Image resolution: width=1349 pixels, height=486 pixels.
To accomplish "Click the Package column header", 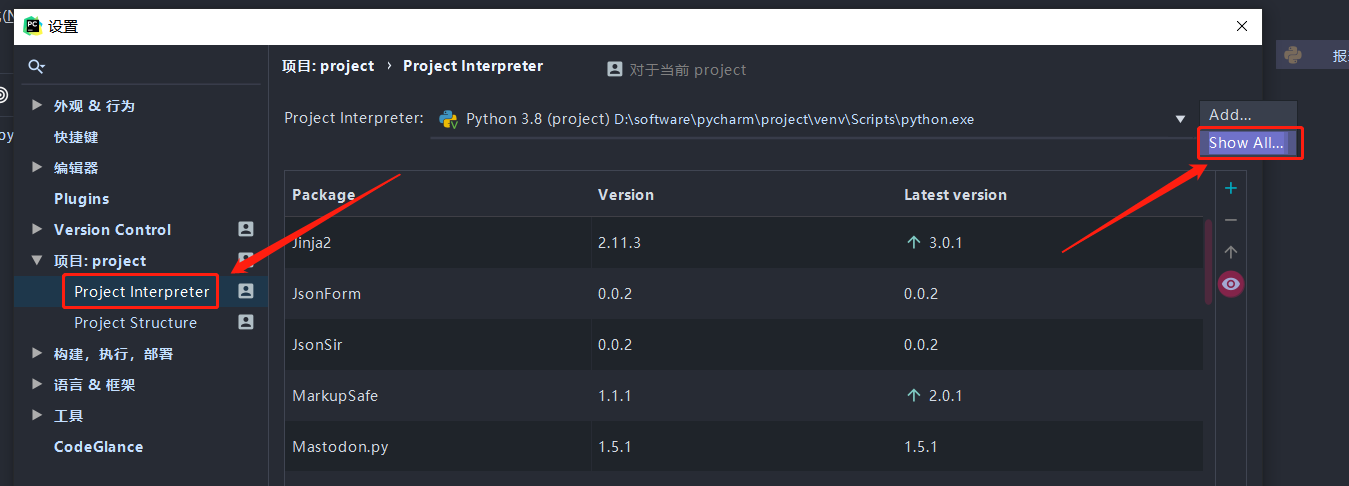I will (x=324, y=194).
